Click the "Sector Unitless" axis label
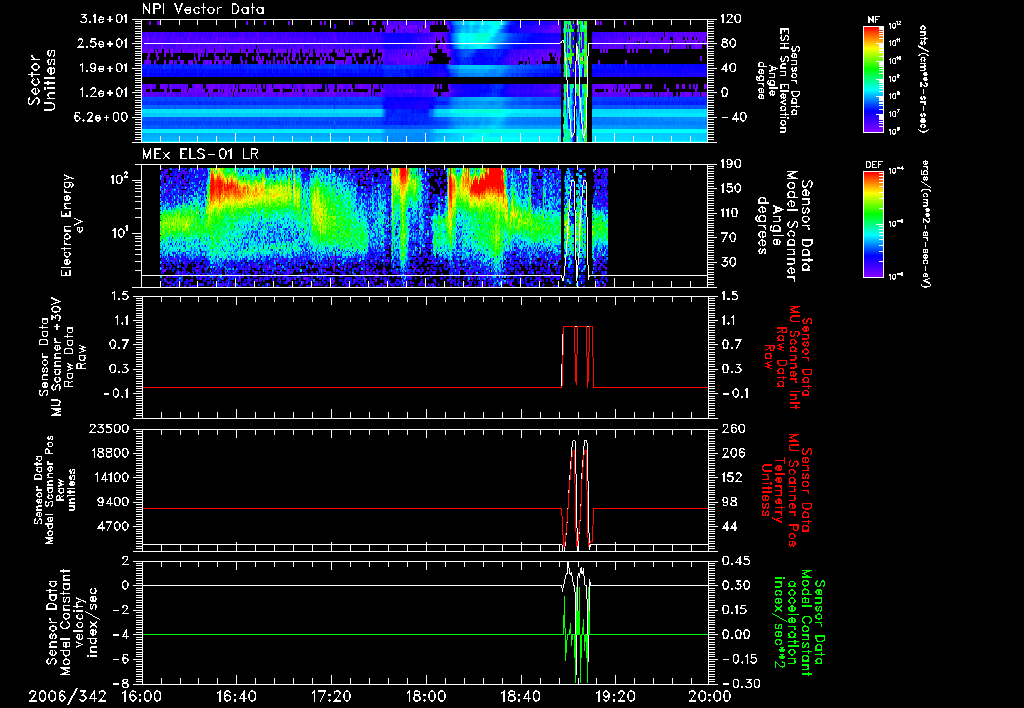1024x708 pixels. coord(42,80)
